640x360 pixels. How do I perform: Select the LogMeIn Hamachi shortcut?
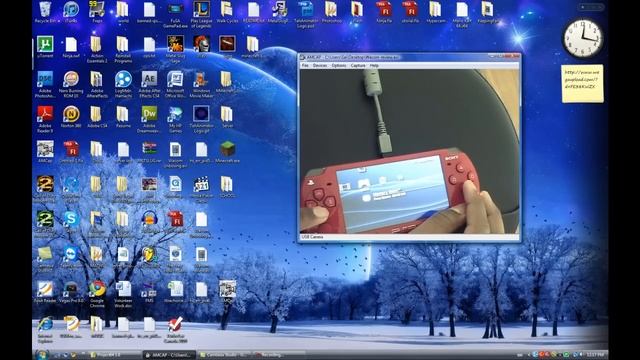coord(123,84)
